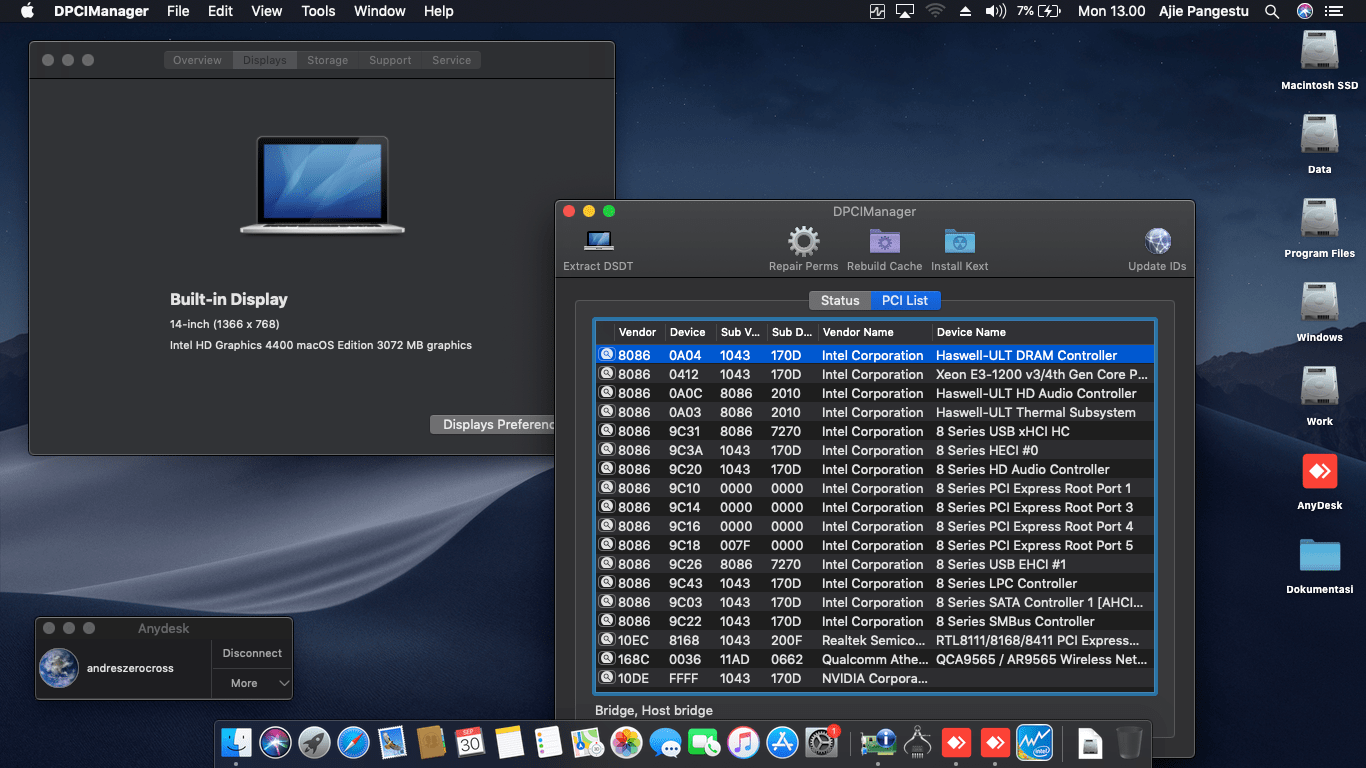1366x768 pixels.
Task: Click the Rebuild Cache folder icon
Action: 885,241
